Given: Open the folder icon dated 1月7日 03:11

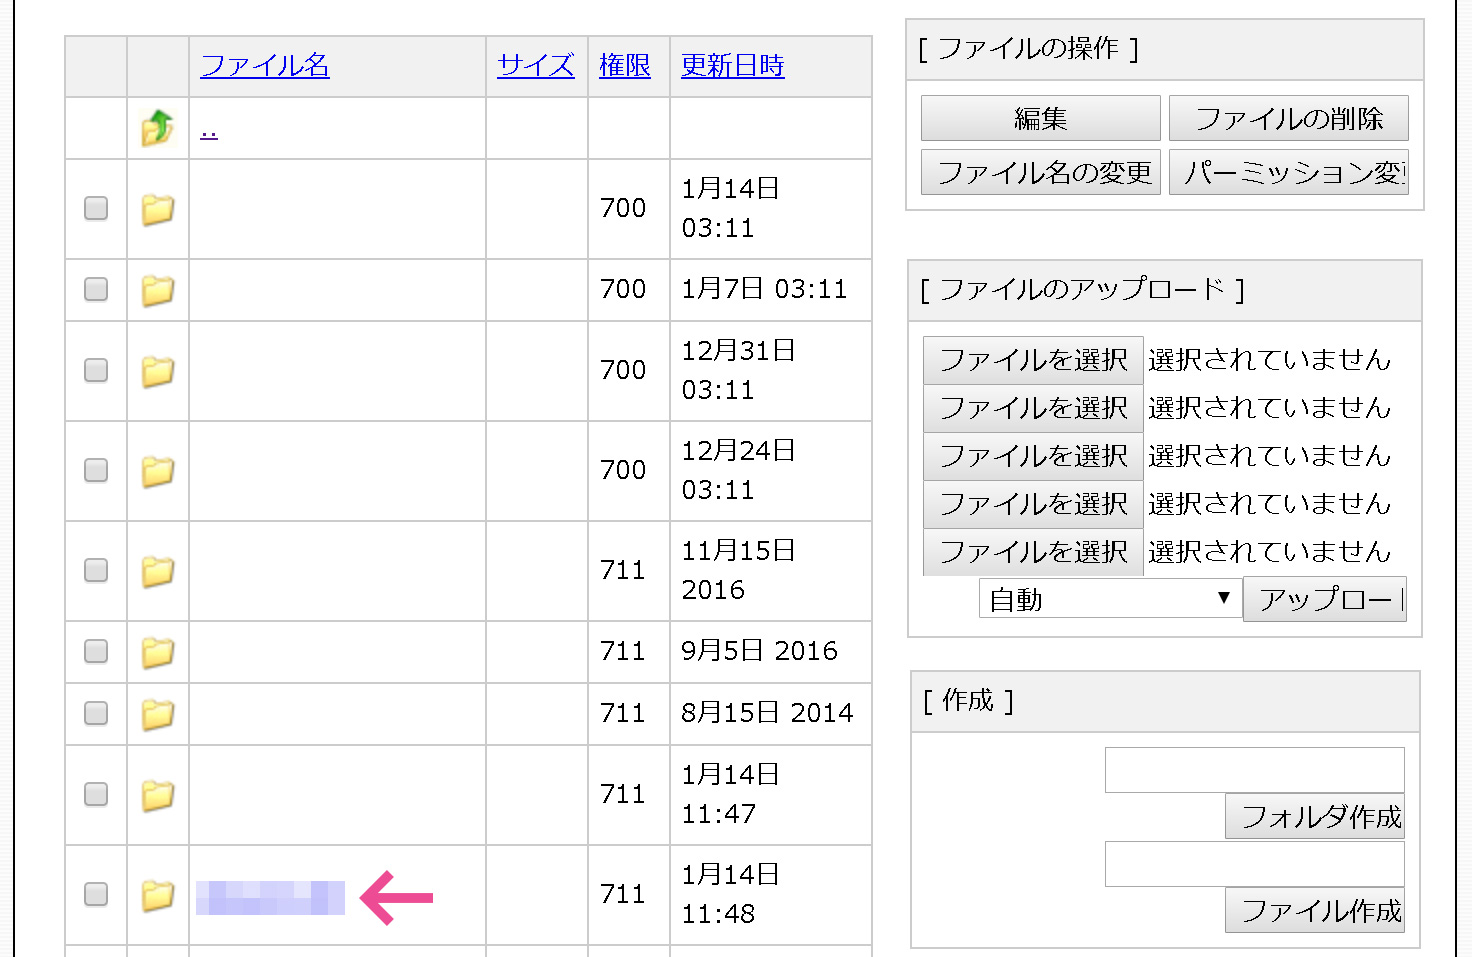Looking at the screenshot, I should click(x=157, y=290).
